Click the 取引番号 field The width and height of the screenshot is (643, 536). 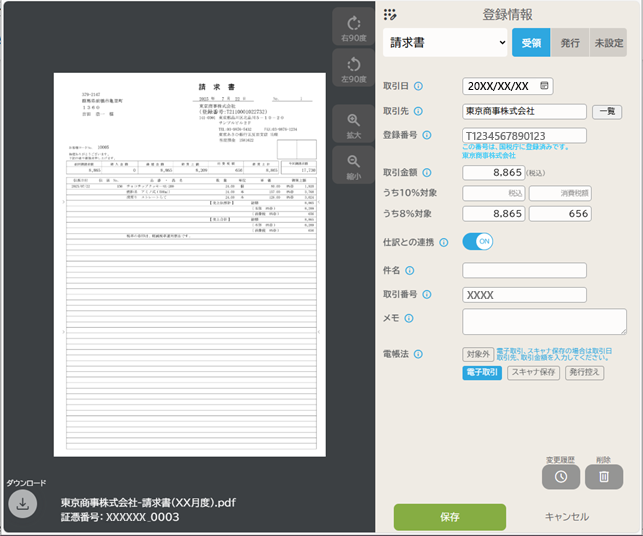point(524,295)
